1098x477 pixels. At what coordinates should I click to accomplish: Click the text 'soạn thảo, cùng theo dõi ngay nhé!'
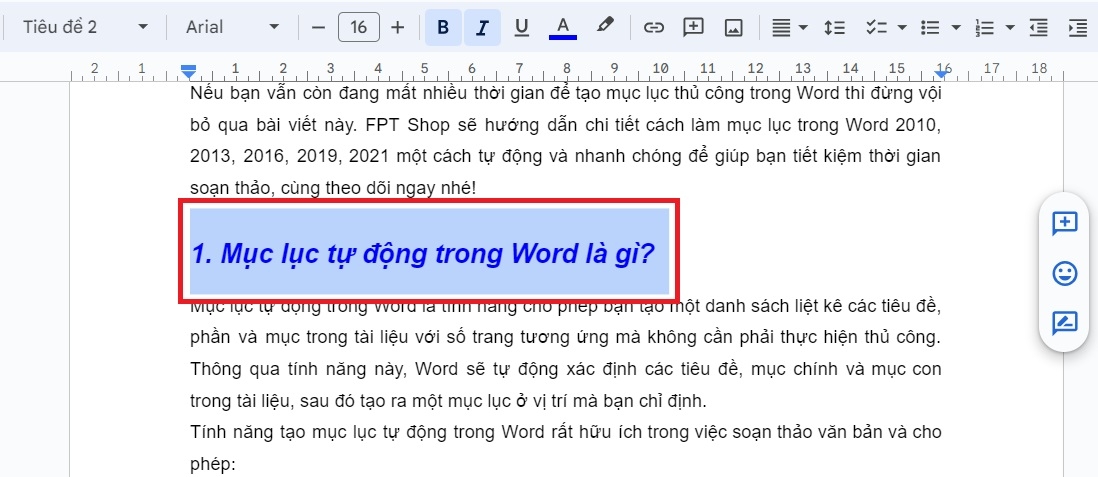tap(333, 188)
